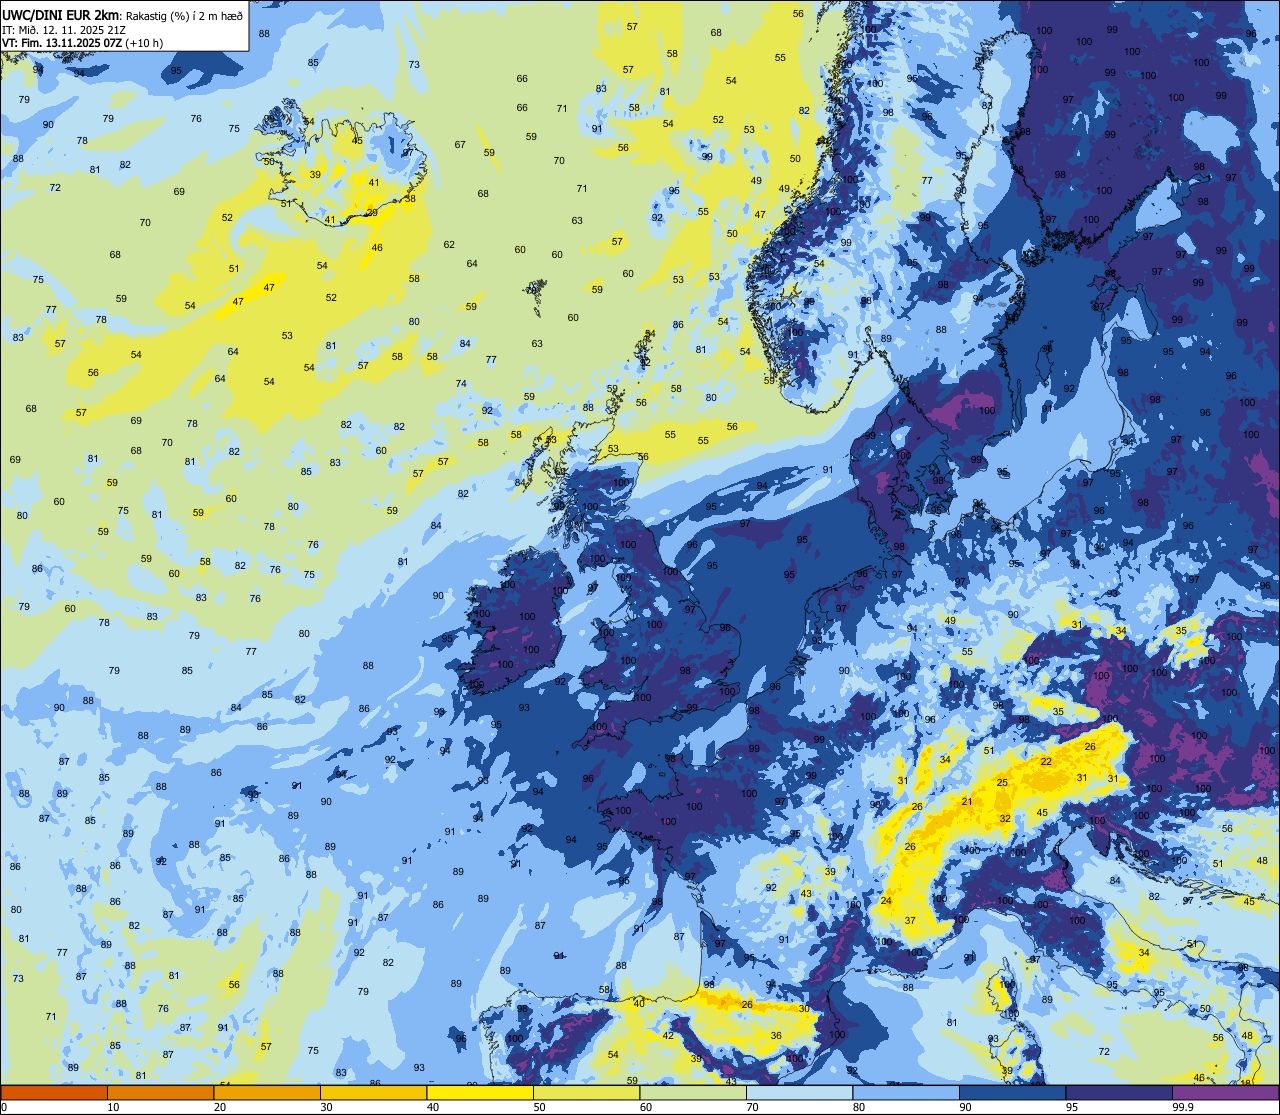Click the humidity value 24 on the map
Screen dimensions: 1280x1115
click(x=886, y=901)
